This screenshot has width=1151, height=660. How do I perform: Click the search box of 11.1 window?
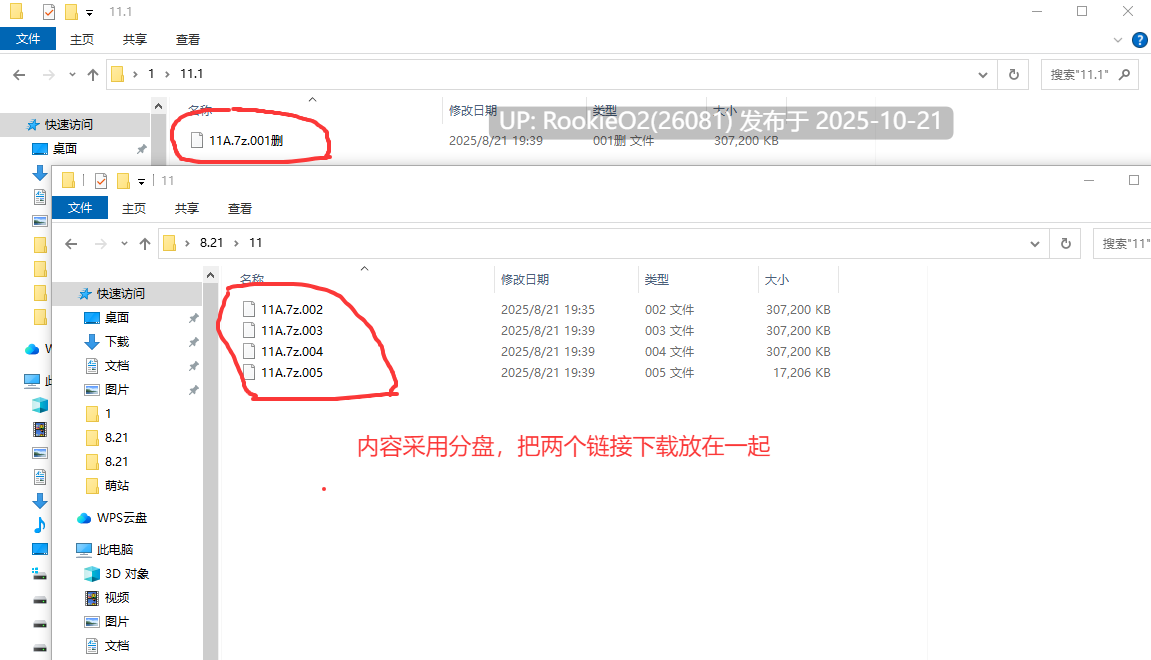pos(1089,75)
